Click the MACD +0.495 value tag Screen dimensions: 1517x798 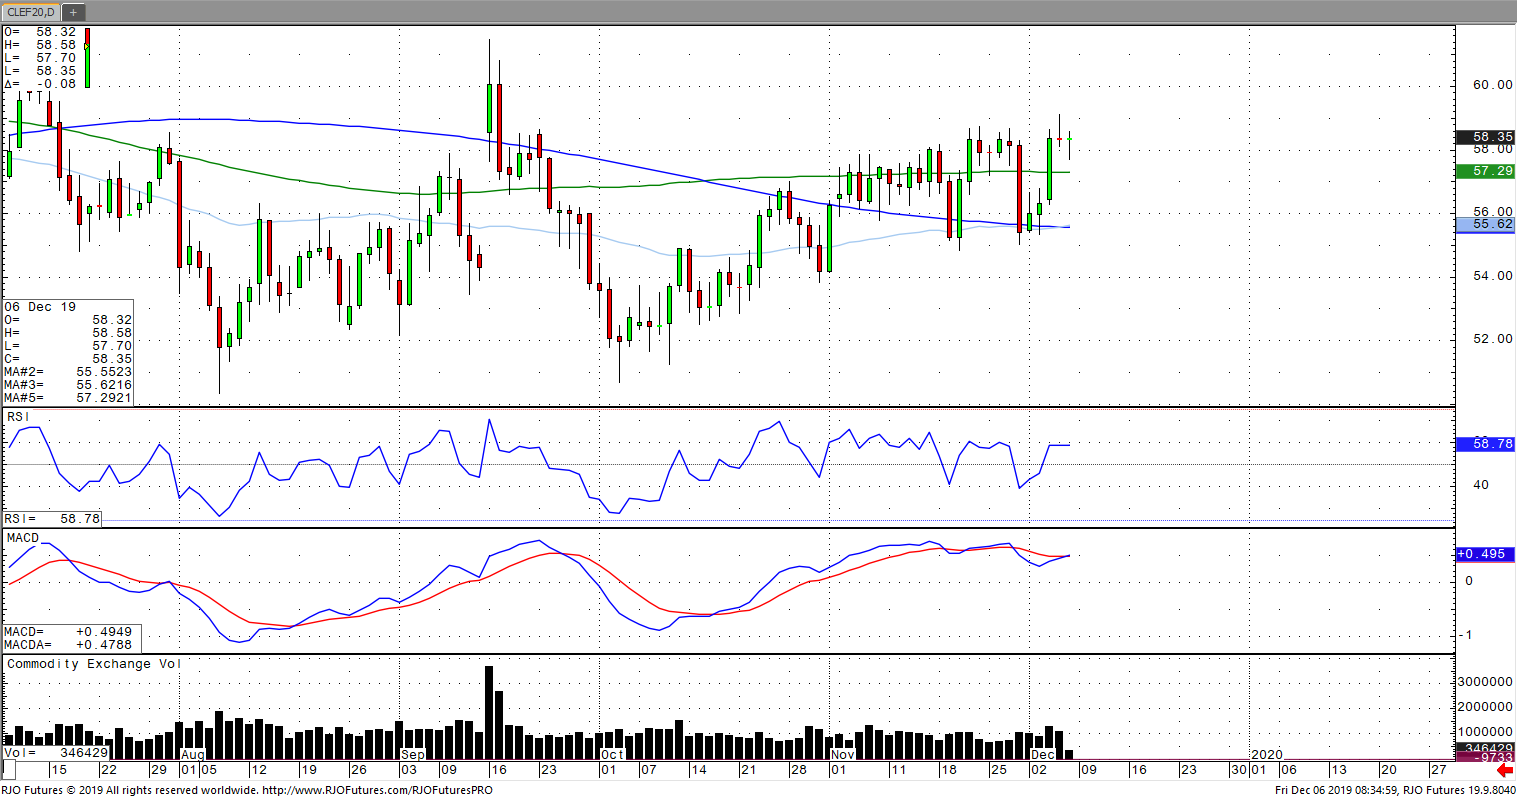coord(1485,554)
